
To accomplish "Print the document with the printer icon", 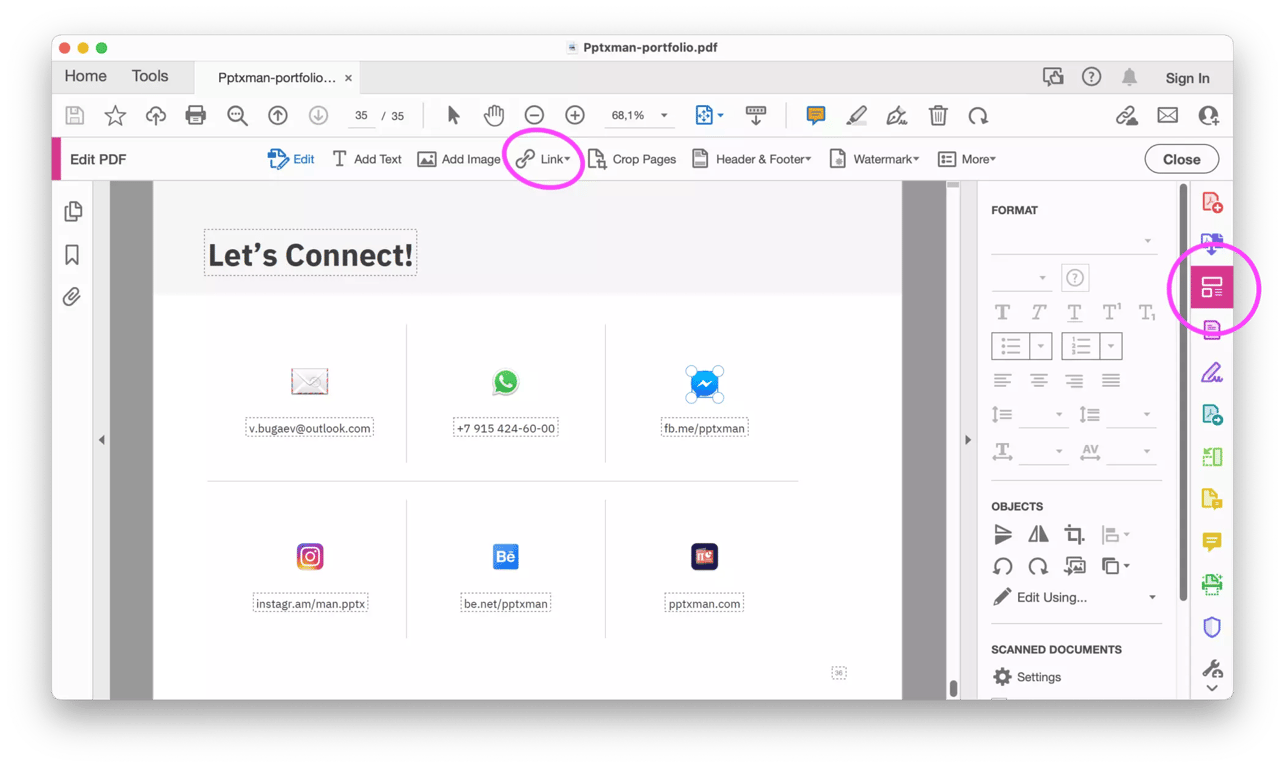I will [x=196, y=116].
